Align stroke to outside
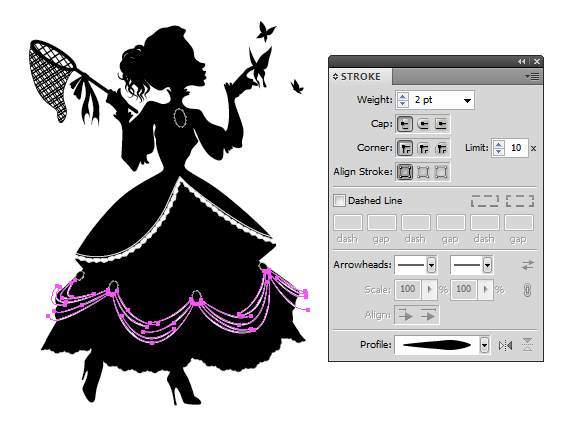 point(441,172)
